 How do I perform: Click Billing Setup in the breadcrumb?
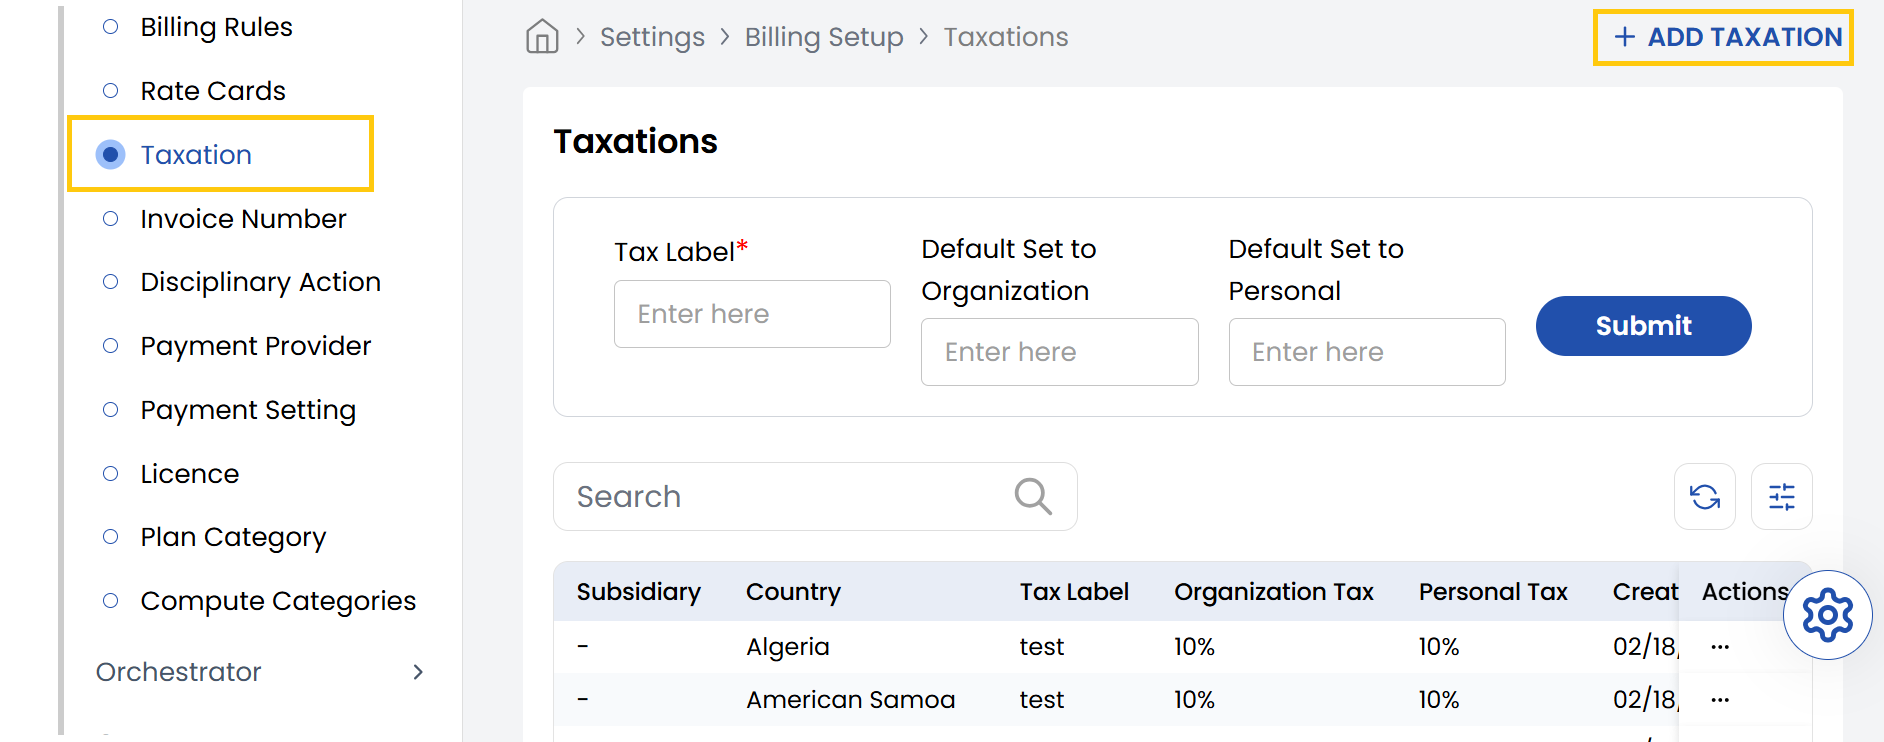(824, 37)
